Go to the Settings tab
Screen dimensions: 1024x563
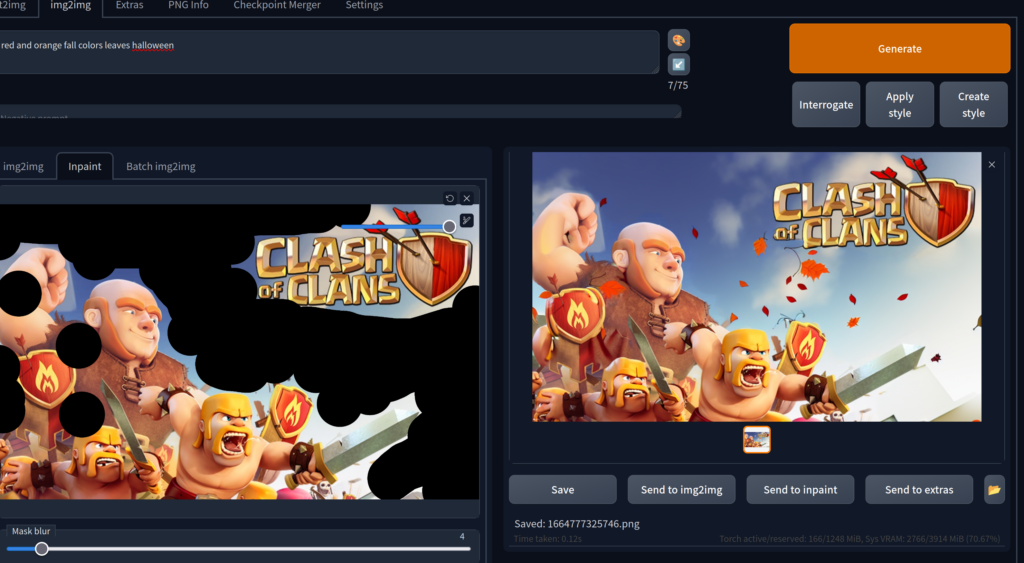pyautogui.click(x=364, y=5)
